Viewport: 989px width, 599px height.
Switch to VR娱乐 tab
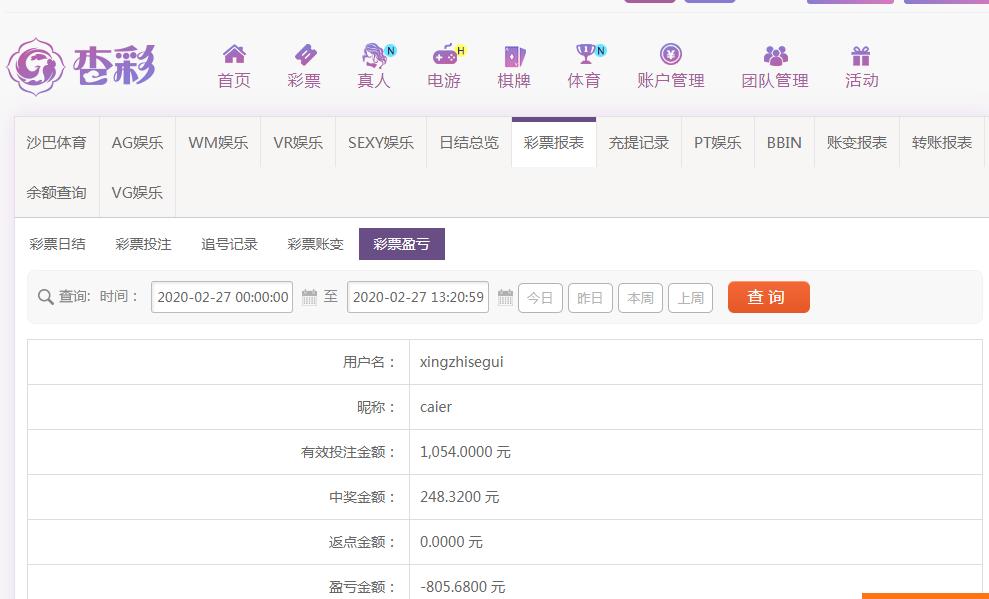click(298, 142)
